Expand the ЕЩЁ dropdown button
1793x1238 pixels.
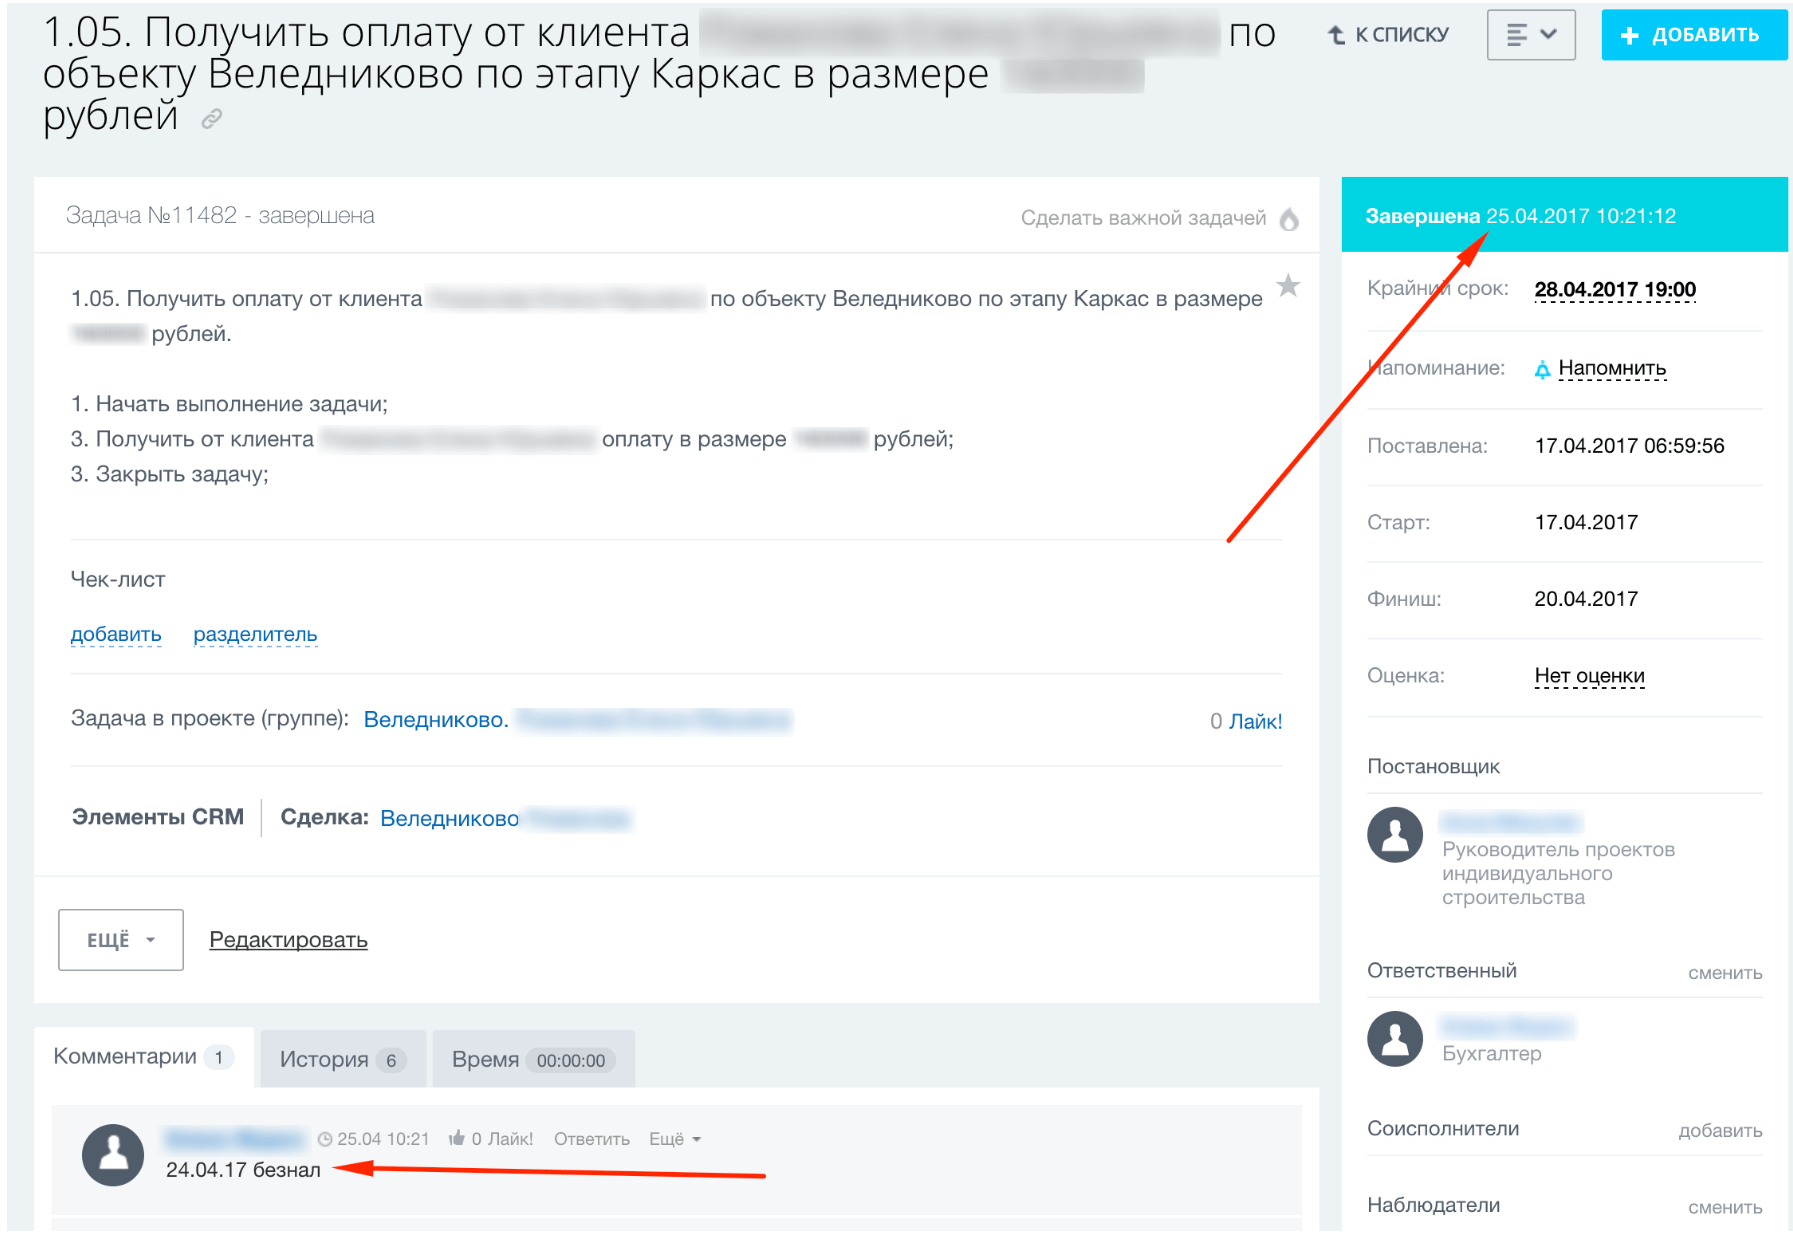tap(121, 940)
